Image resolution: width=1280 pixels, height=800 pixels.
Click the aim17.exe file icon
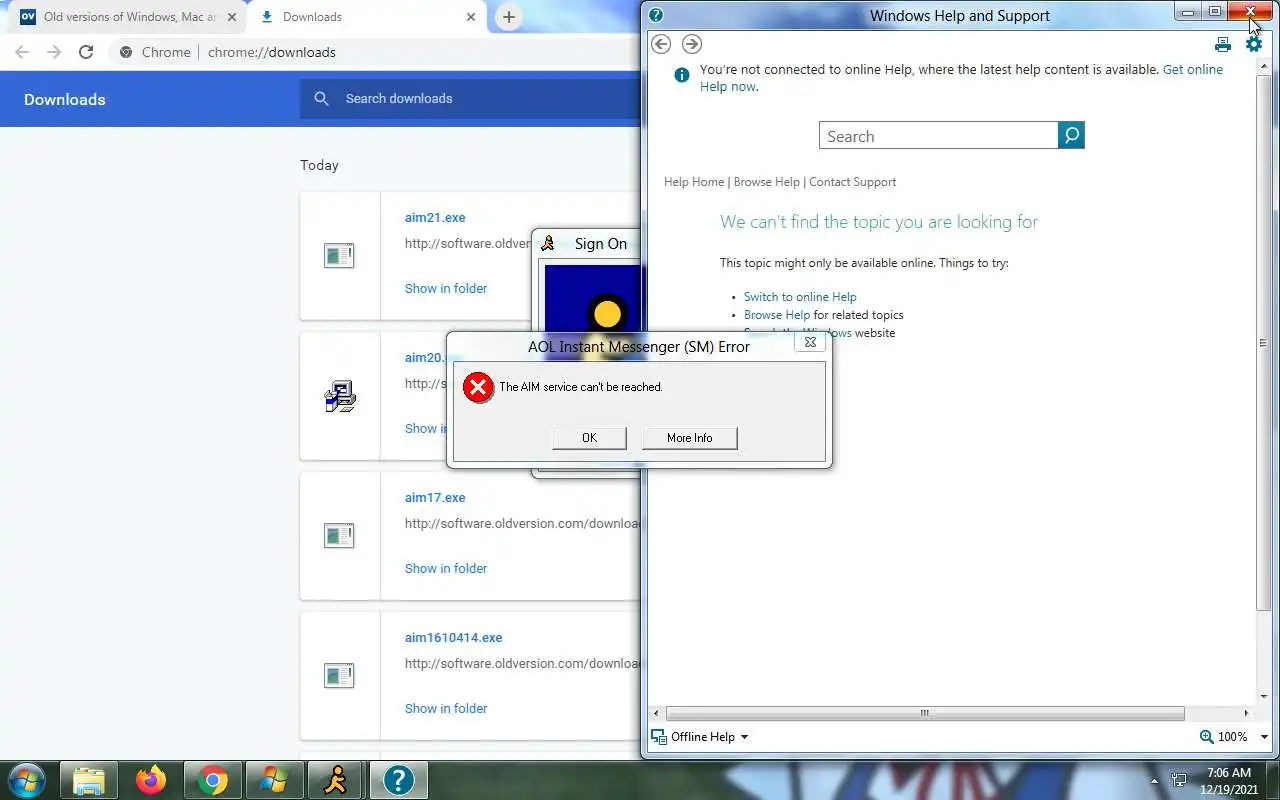tap(339, 536)
